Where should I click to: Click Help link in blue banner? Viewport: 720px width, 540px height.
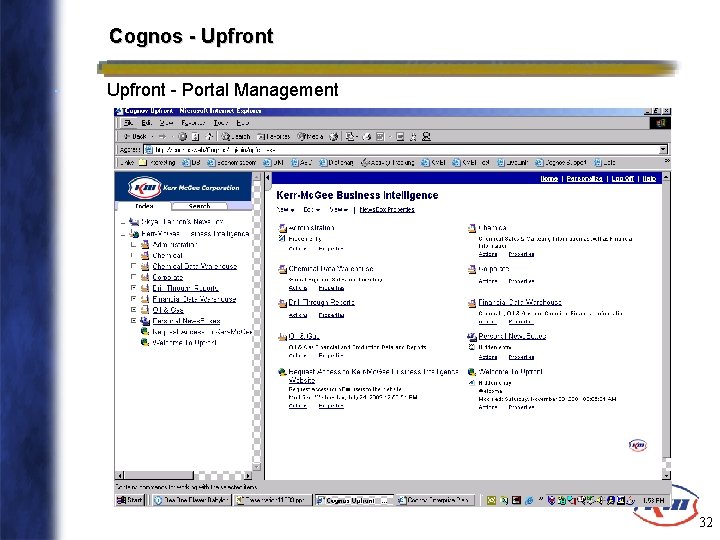(x=649, y=179)
